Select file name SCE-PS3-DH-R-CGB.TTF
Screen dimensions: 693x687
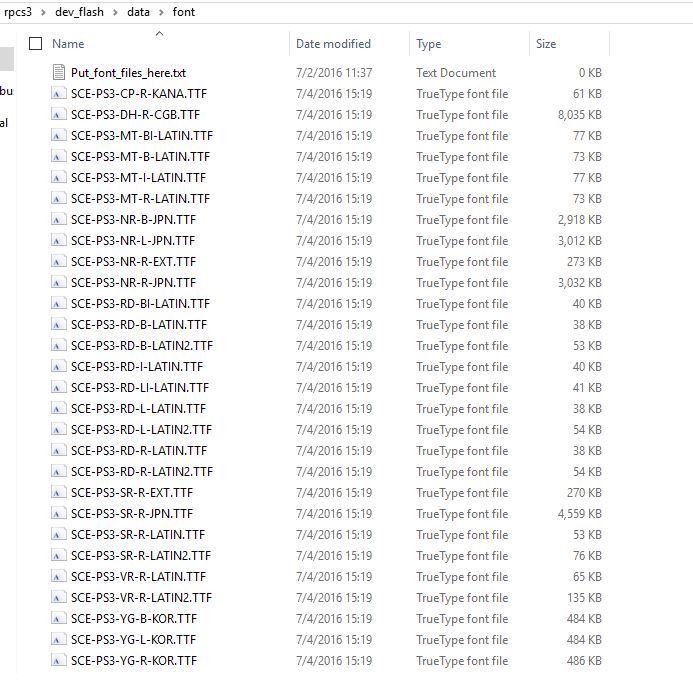tap(135, 114)
